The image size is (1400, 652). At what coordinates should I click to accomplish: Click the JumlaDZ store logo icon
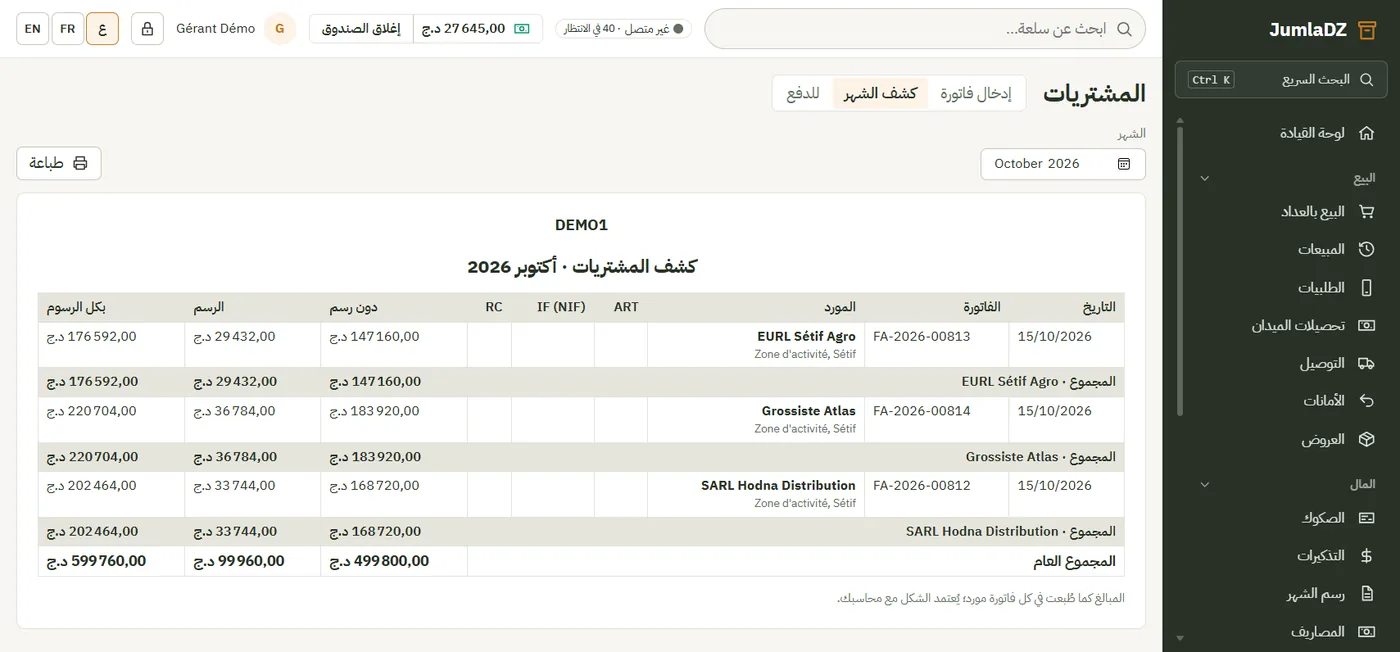click(1367, 29)
